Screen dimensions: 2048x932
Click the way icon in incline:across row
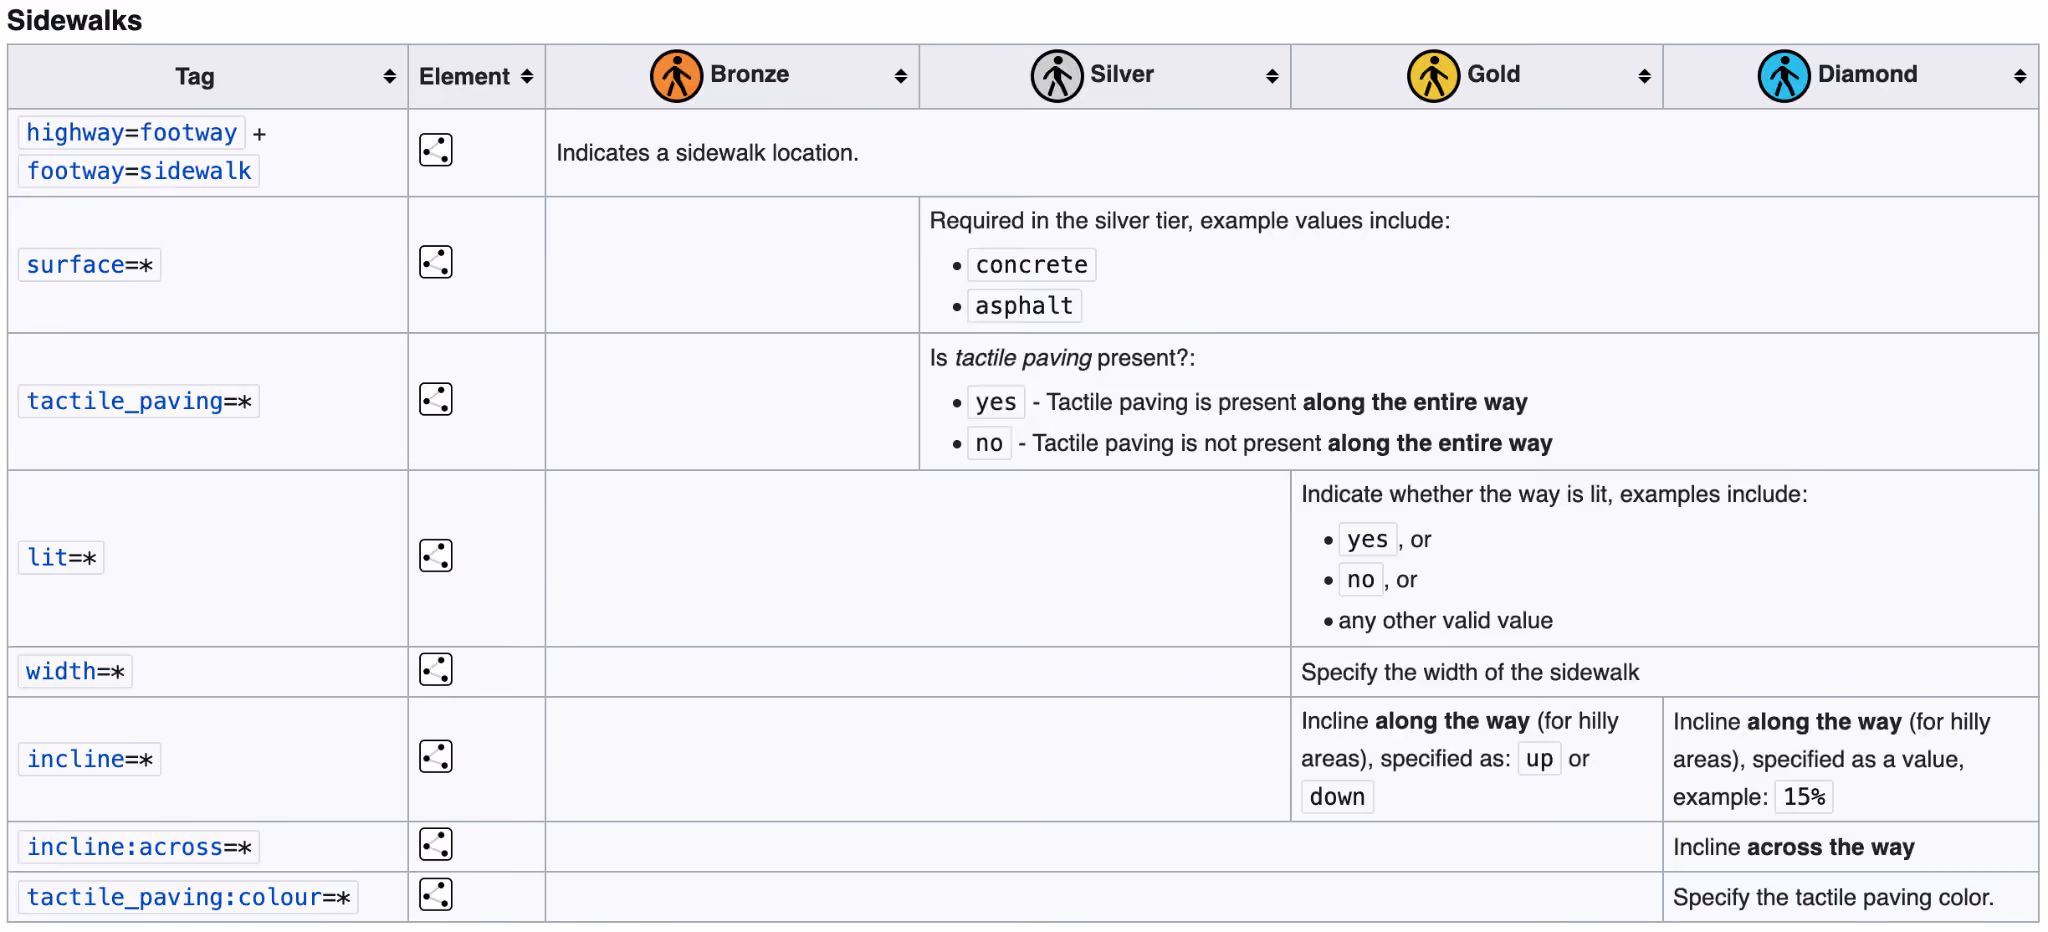pyautogui.click(x=436, y=844)
